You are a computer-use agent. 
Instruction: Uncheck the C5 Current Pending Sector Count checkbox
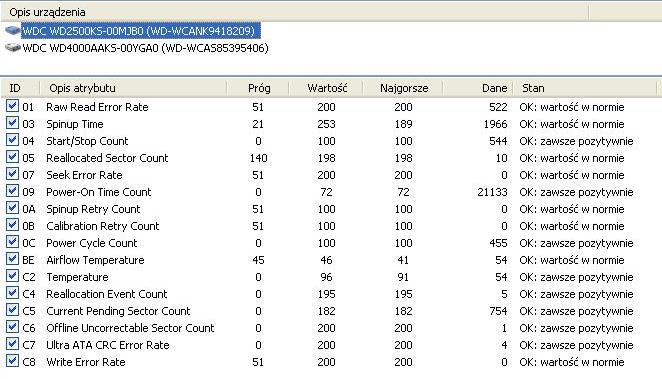coord(12,310)
